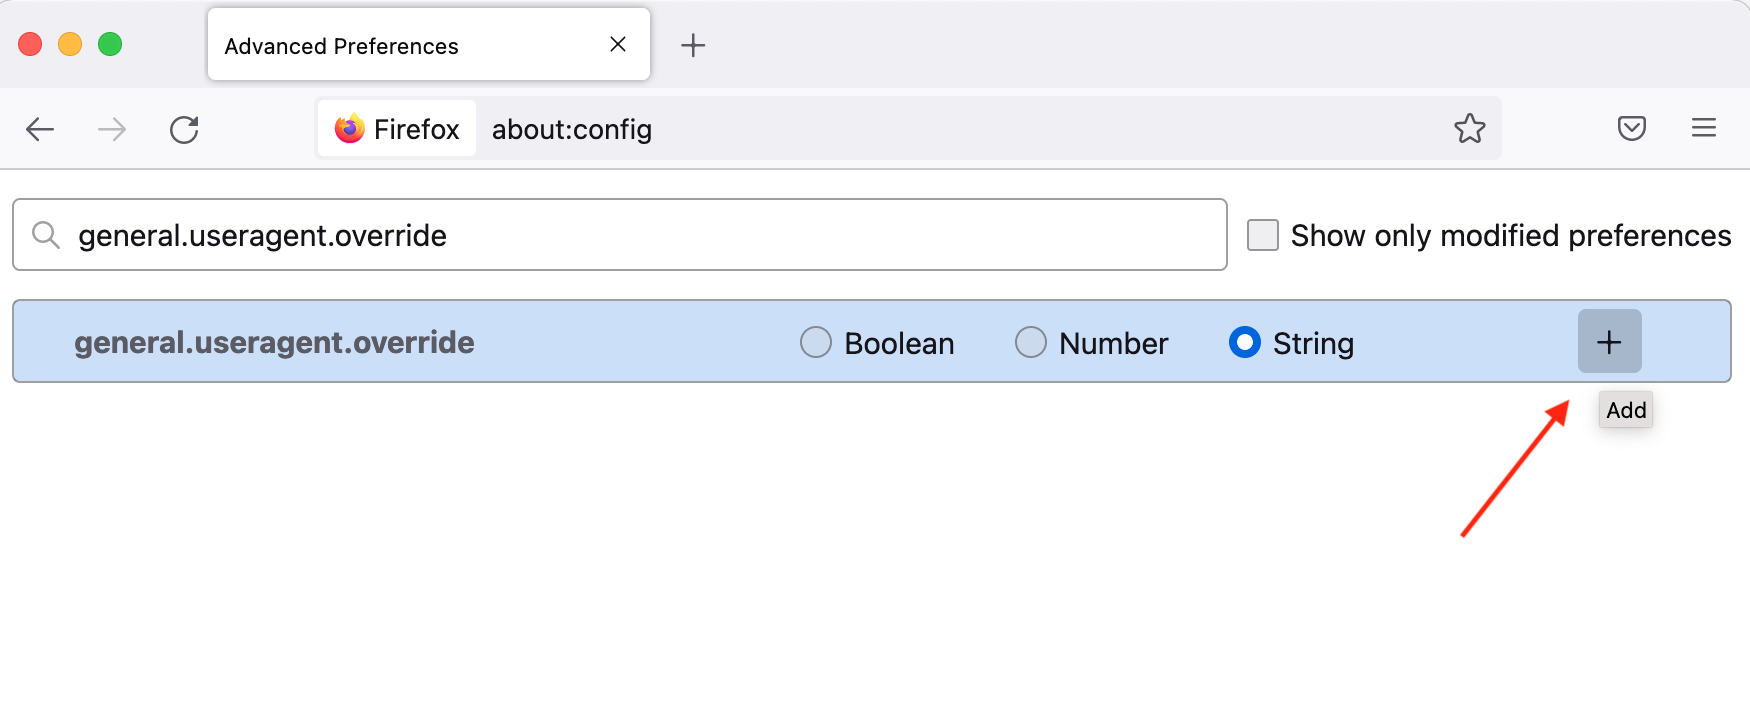
Task: Focus the preference search name field
Action: tap(620, 235)
